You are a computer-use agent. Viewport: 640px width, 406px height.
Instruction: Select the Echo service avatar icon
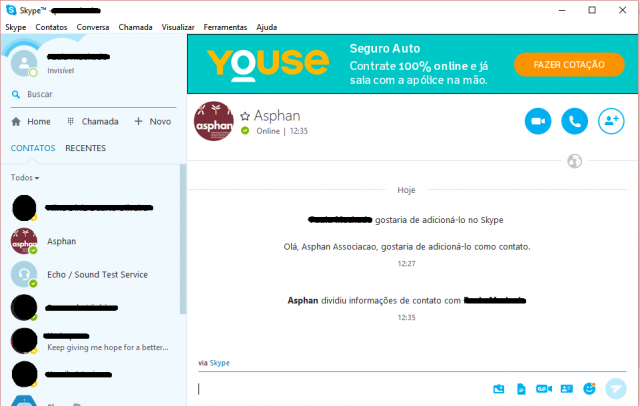point(24,275)
